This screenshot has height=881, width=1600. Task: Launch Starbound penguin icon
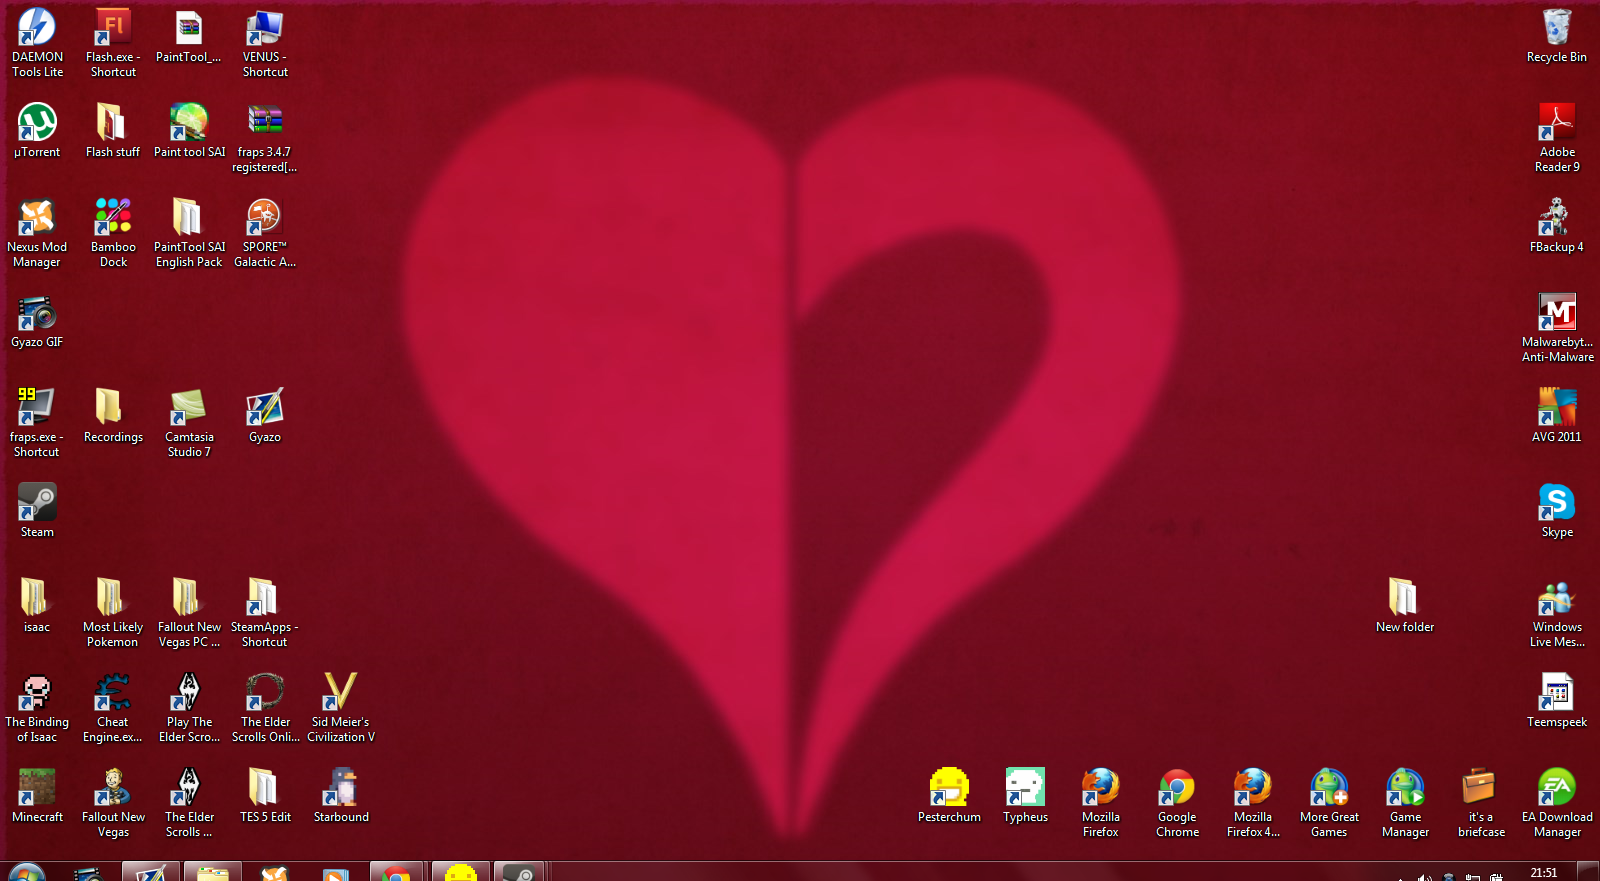(x=341, y=796)
